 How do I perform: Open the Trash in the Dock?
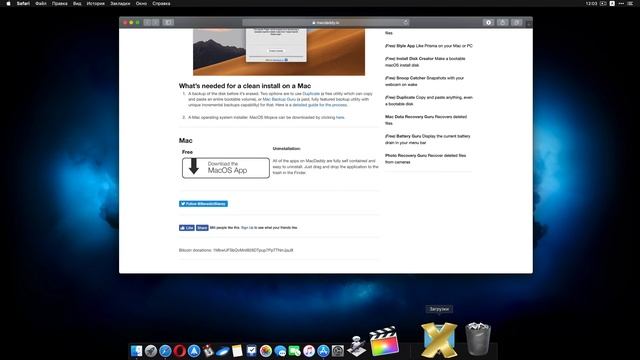click(478, 339)
